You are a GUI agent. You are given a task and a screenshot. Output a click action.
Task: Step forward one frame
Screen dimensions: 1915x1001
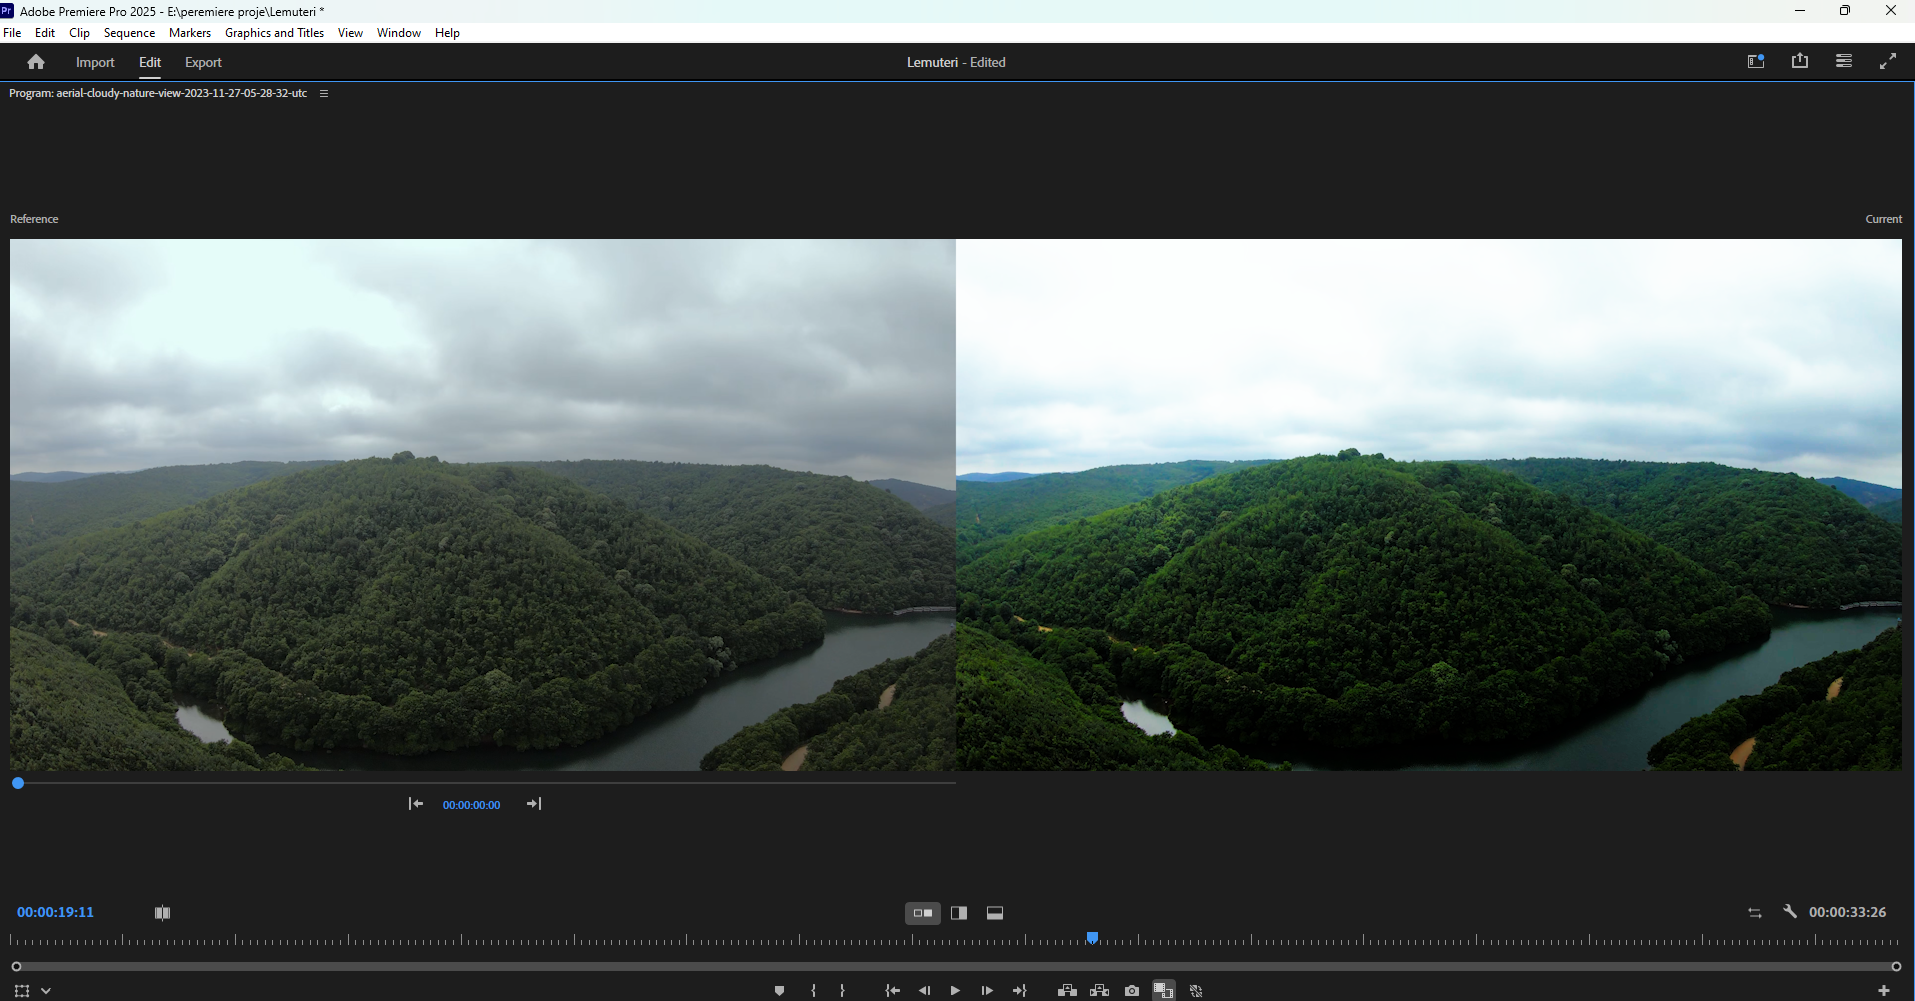987,991
